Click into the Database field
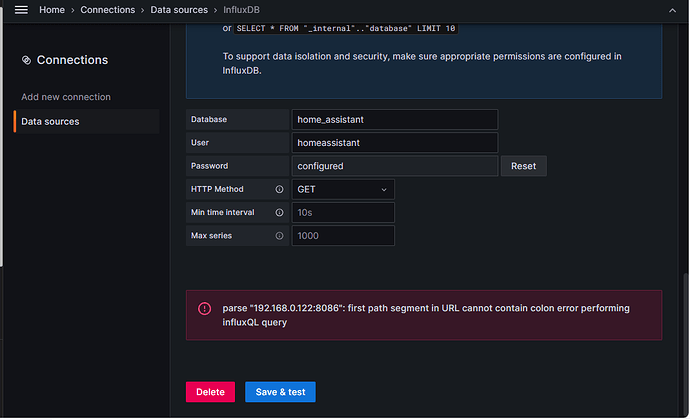 pos(395,120)
